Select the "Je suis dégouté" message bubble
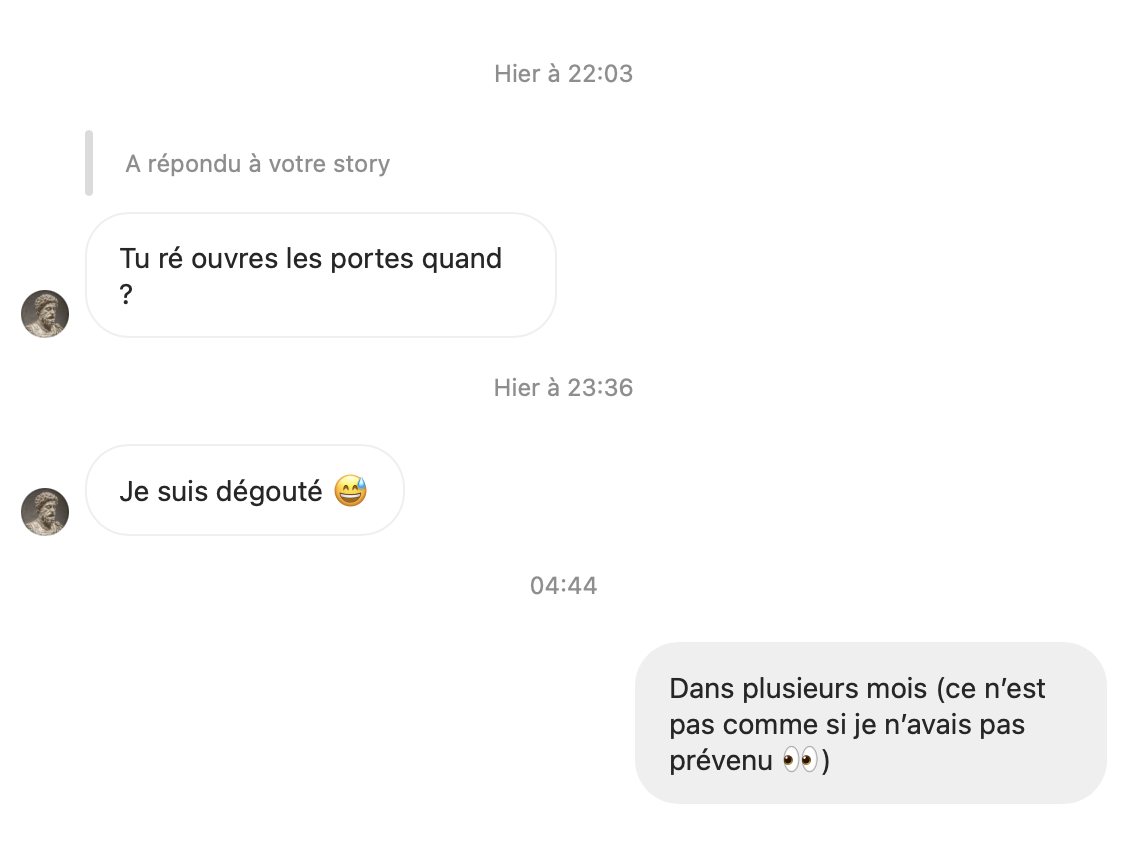 pos(244,491)
